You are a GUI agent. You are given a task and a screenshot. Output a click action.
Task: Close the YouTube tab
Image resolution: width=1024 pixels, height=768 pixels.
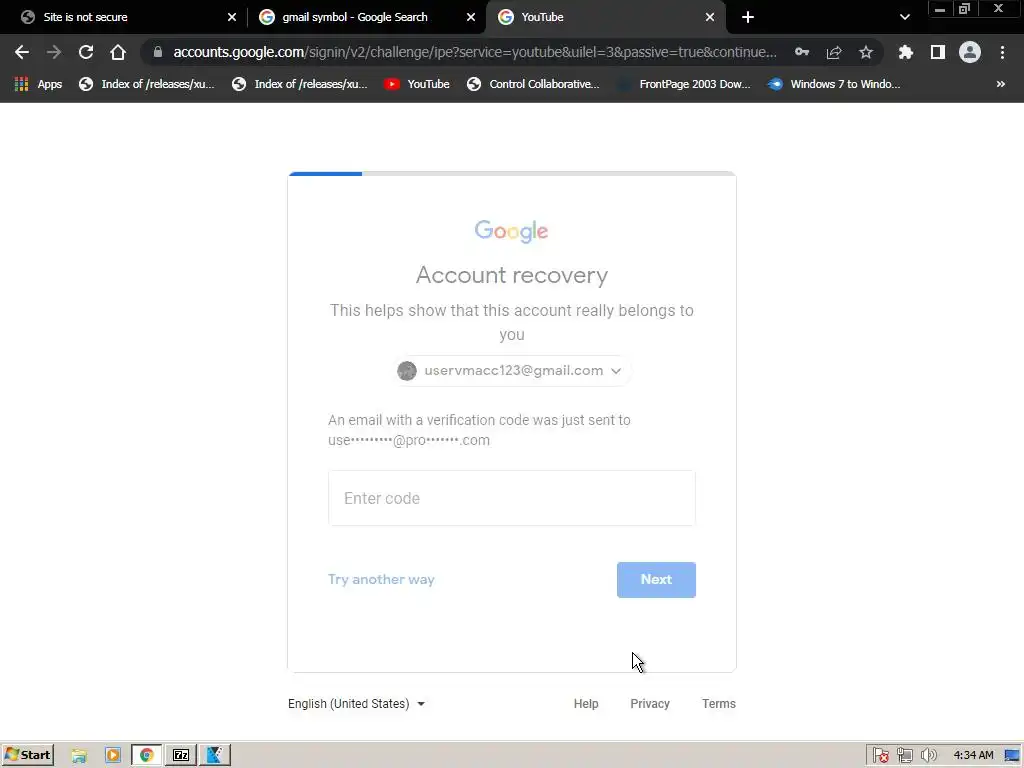point(710,17)
